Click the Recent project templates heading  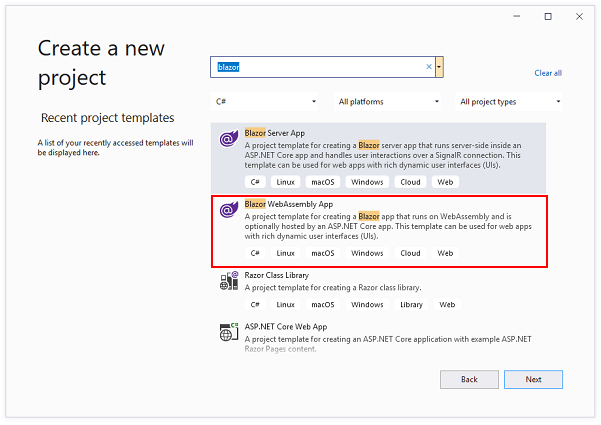pos(107,118)
